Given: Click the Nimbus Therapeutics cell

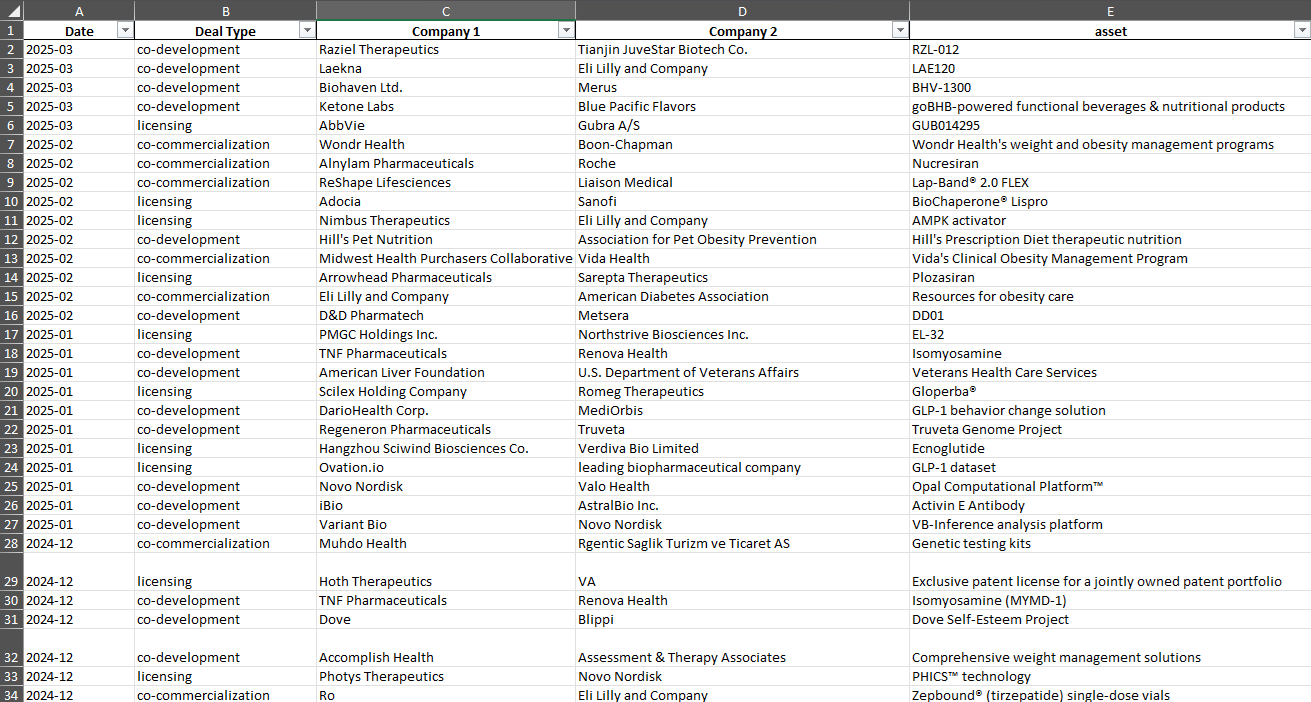Looking at the screenshot, I should click(x=446, y=221).
